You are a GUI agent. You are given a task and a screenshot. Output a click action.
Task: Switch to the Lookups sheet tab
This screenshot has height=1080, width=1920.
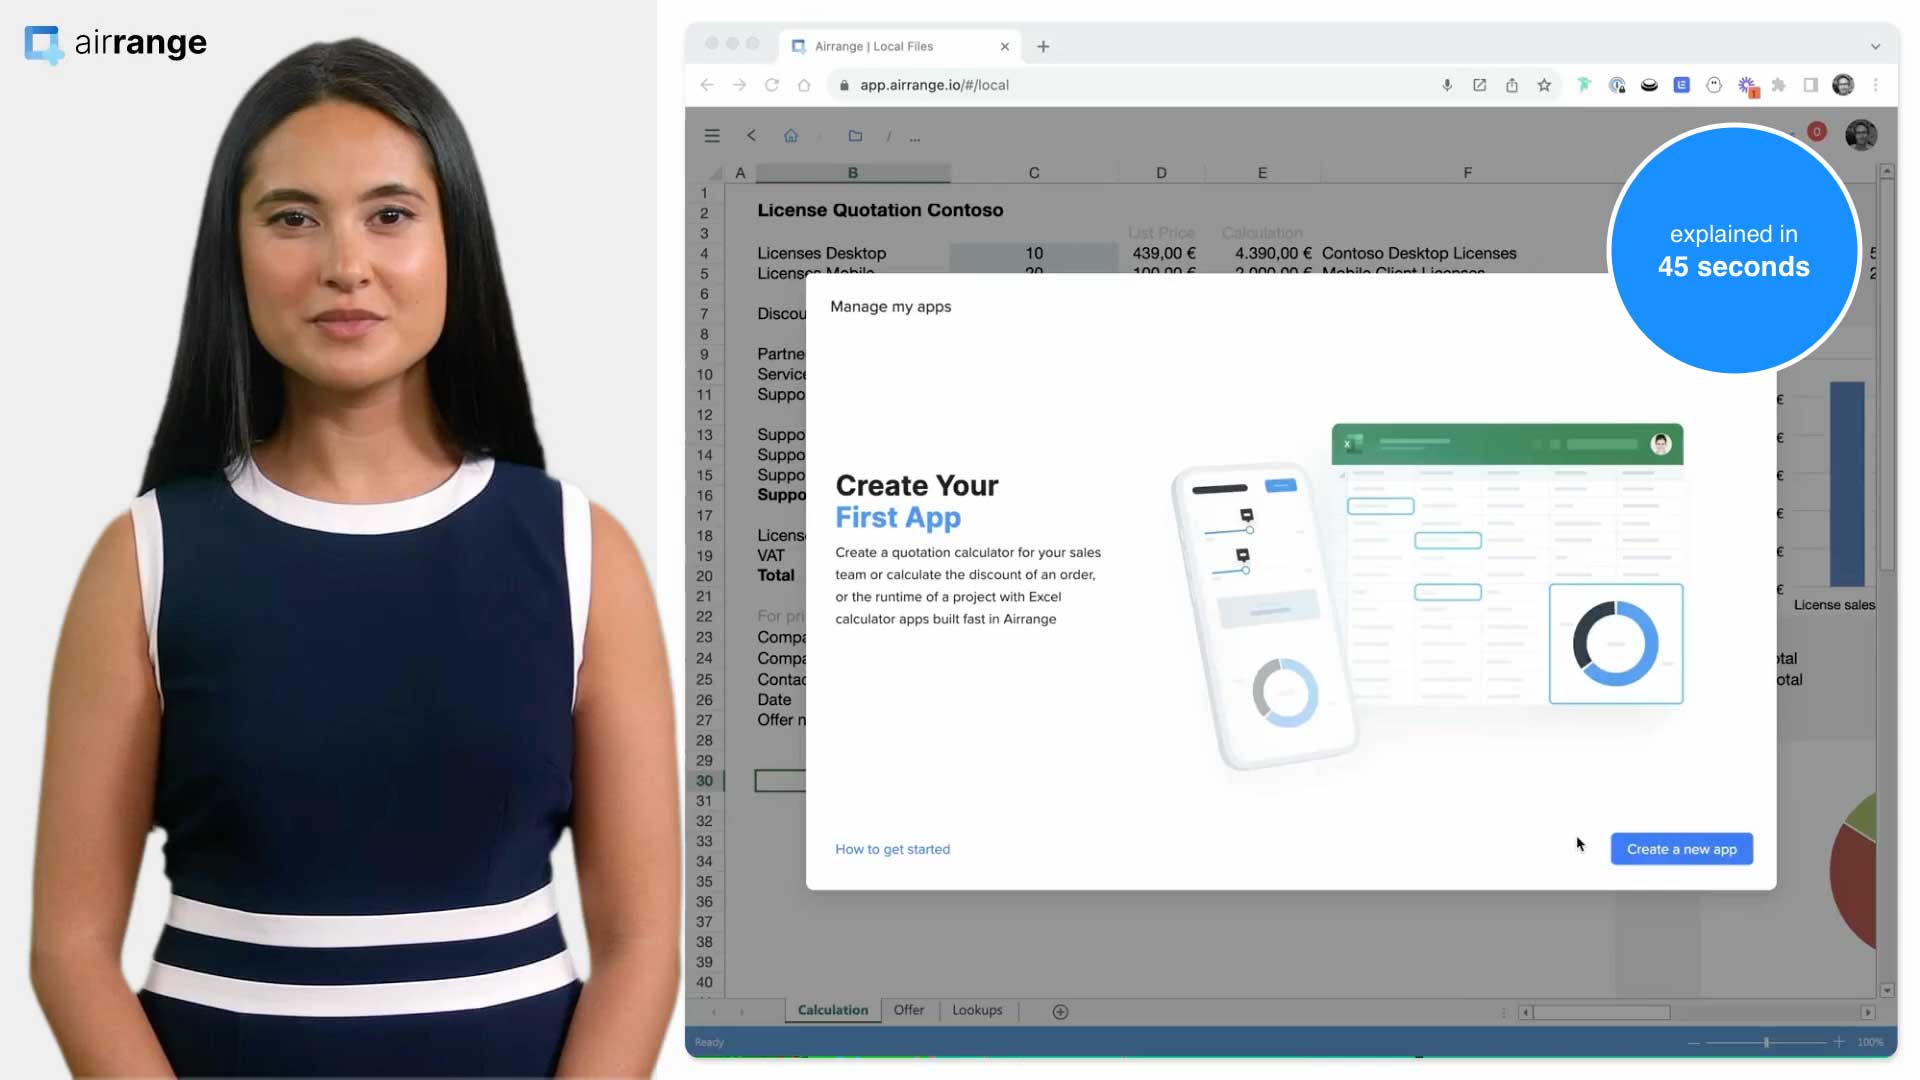tap(977, 1010)
